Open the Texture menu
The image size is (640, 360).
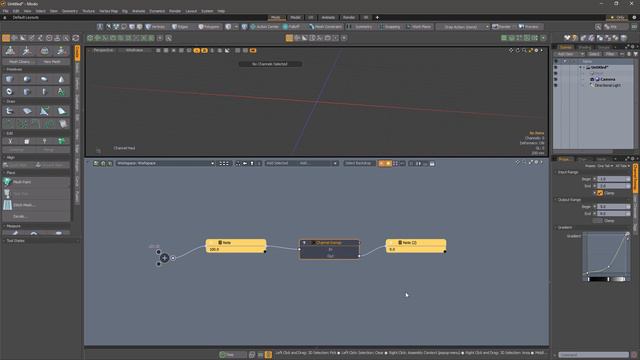click(89, 11)
